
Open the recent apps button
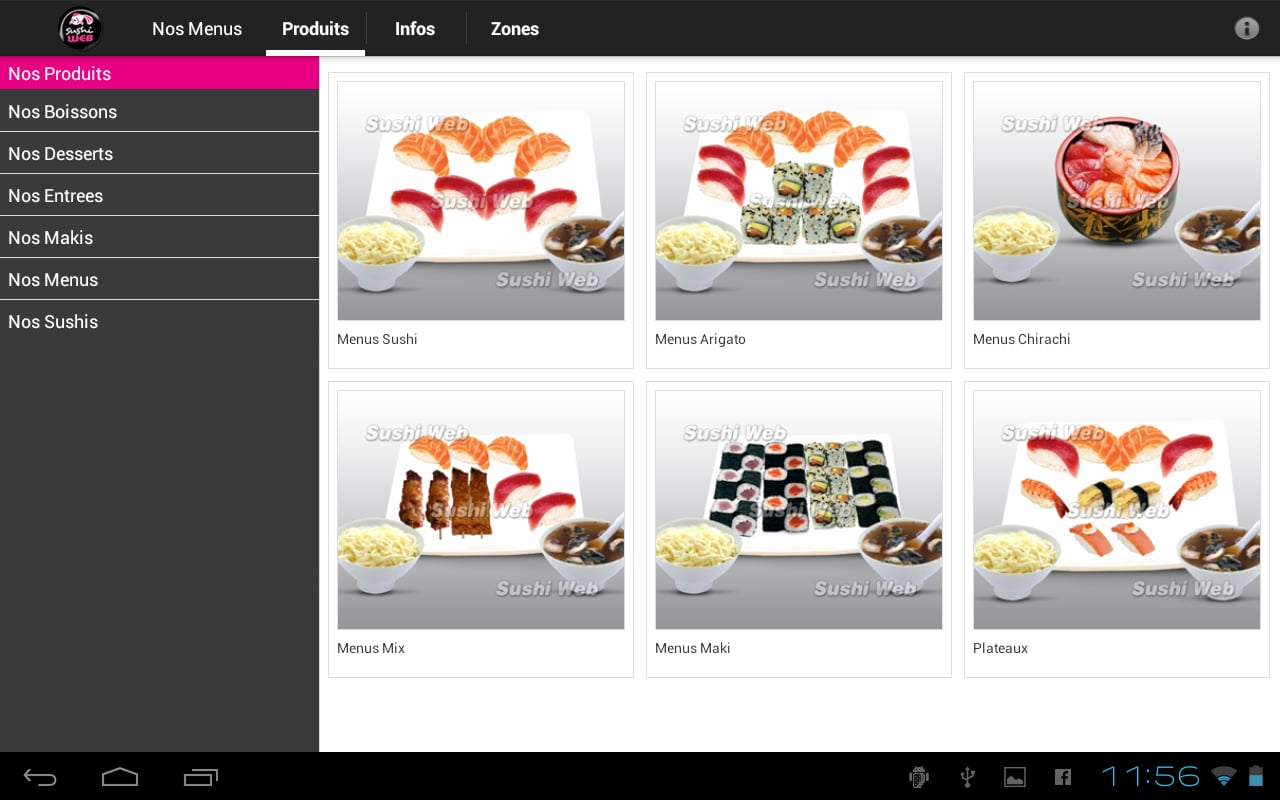[x=201, y=777]
